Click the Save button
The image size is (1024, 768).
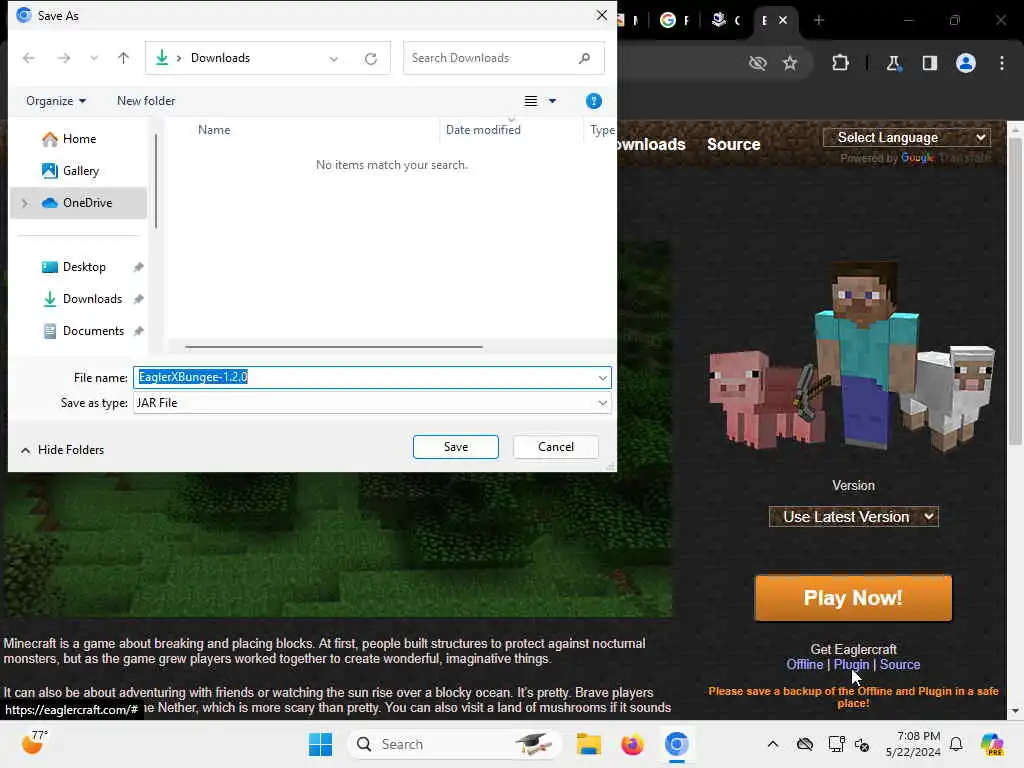456,447
